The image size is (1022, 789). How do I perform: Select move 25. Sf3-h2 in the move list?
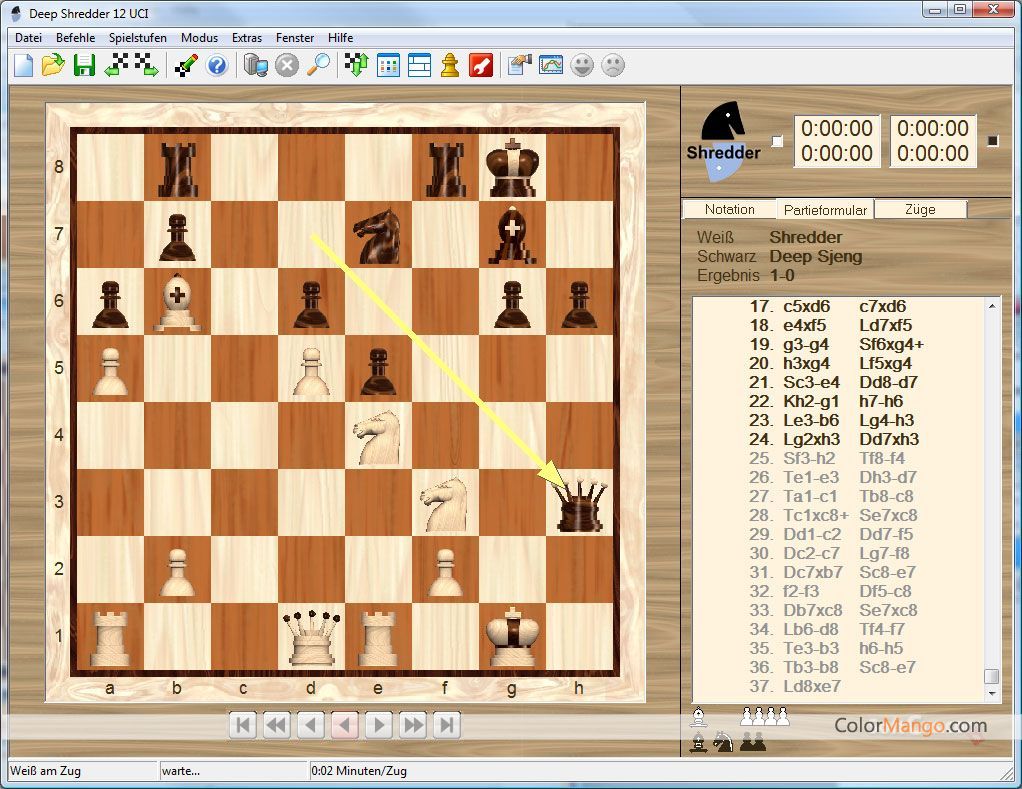(x=811, y=458)
